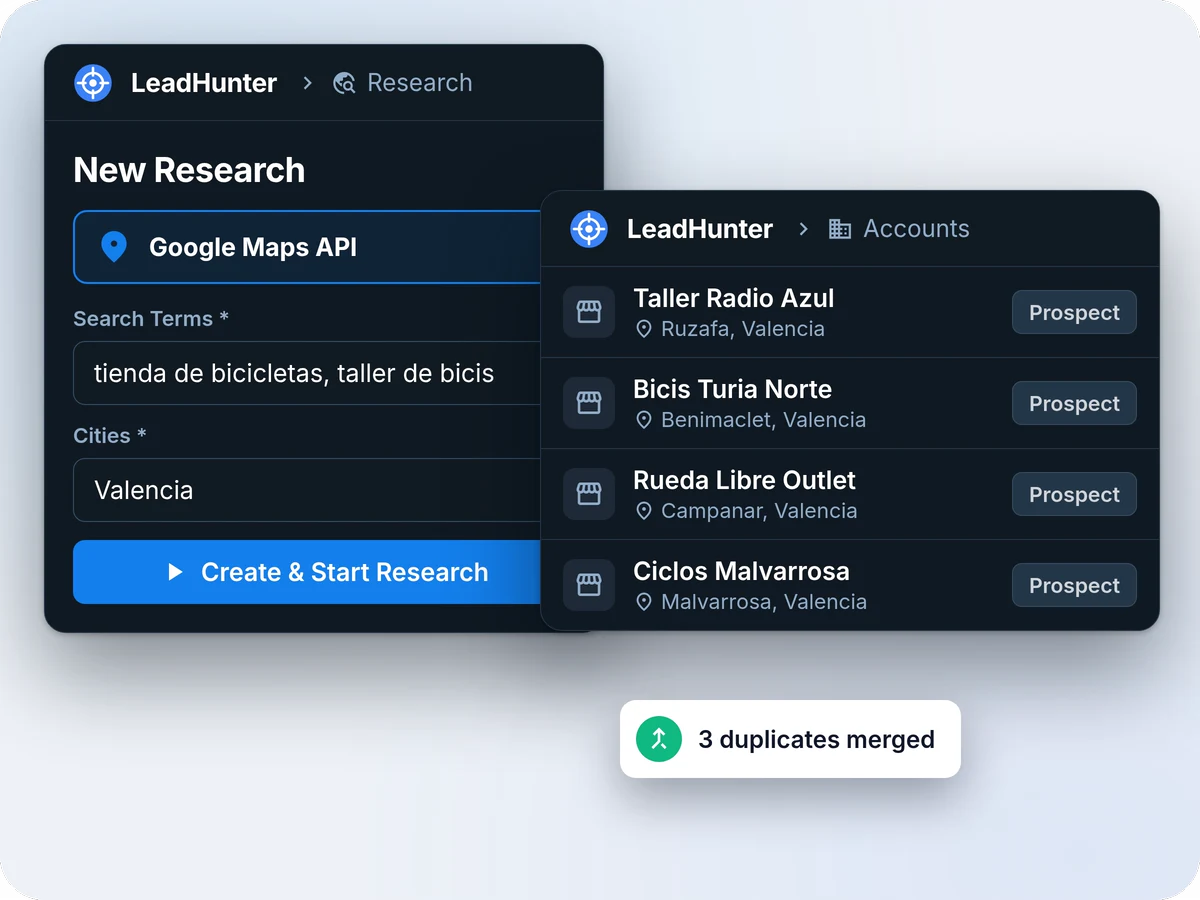Click the Ruzafa, Valencia location text

coord(743,329)
